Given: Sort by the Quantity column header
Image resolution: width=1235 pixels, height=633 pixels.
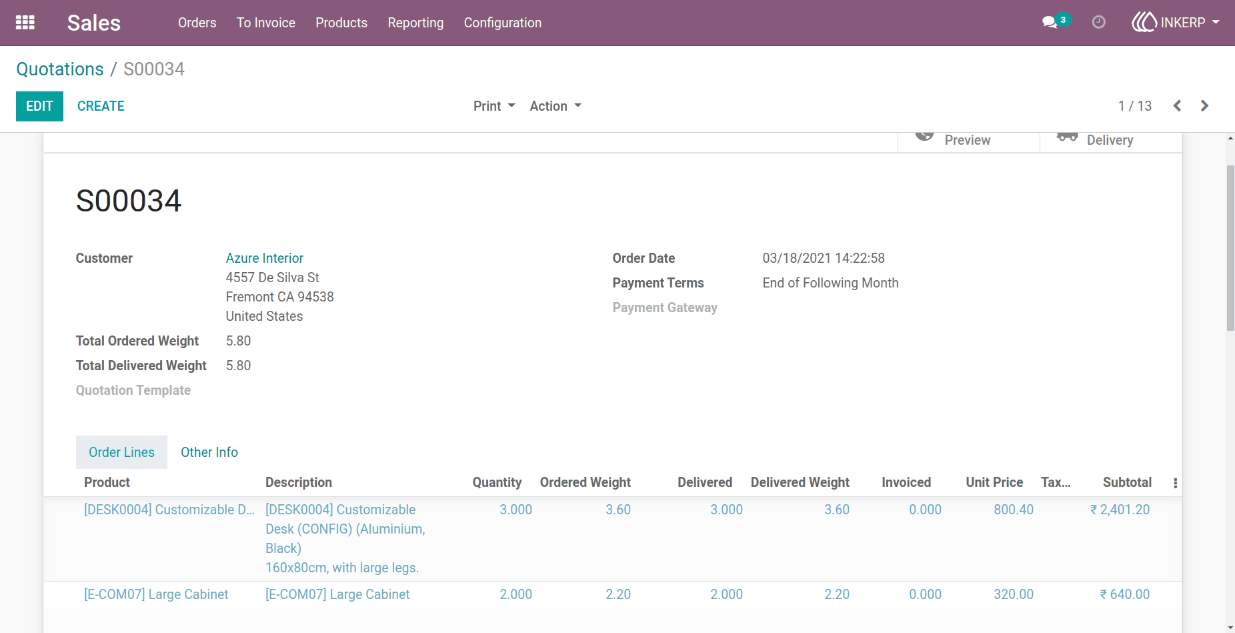Looking at the screenshot, I should pyautogui.click(x=497, y=482).
